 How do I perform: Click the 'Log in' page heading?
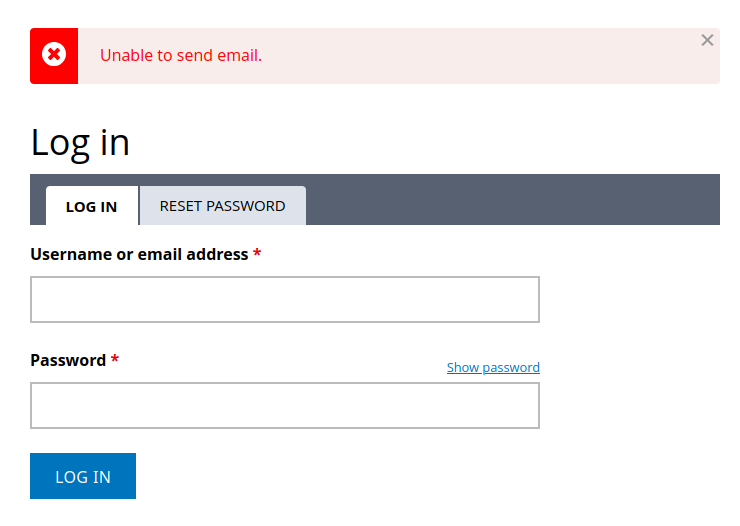point(80,142)
